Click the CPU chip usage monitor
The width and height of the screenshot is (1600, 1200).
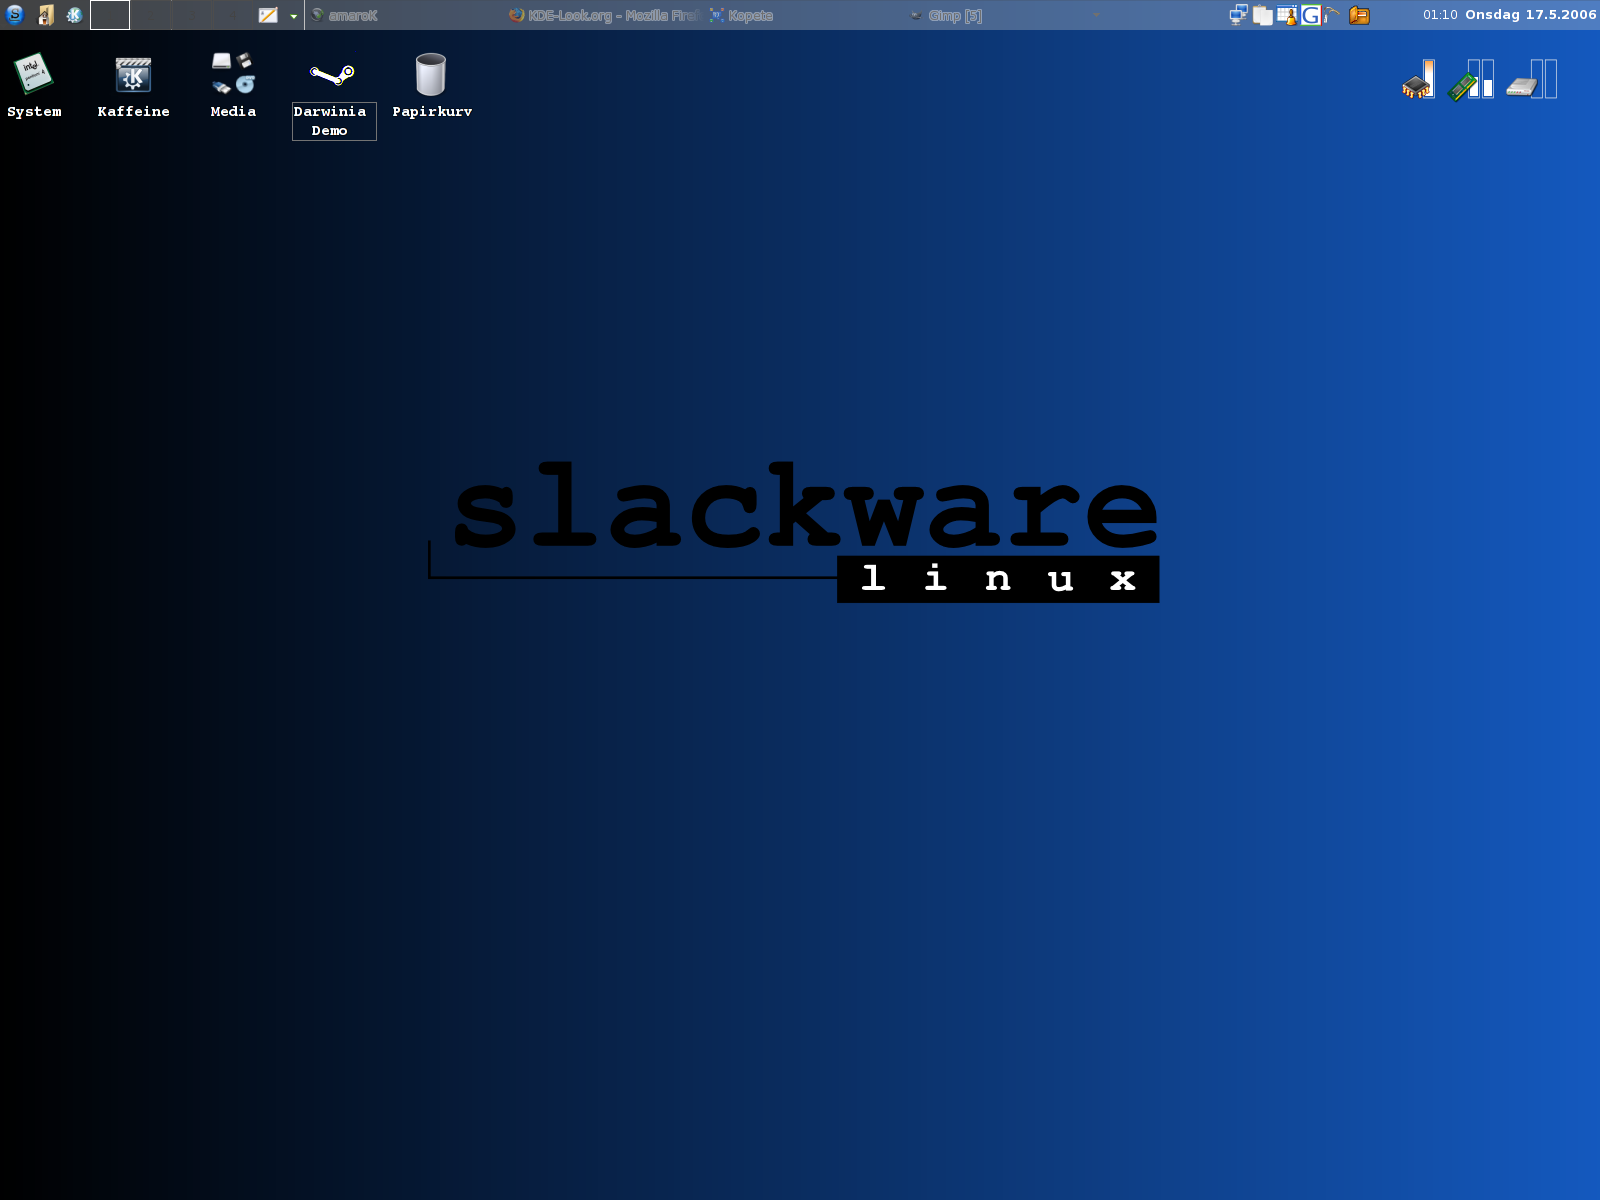[1419, 79]
